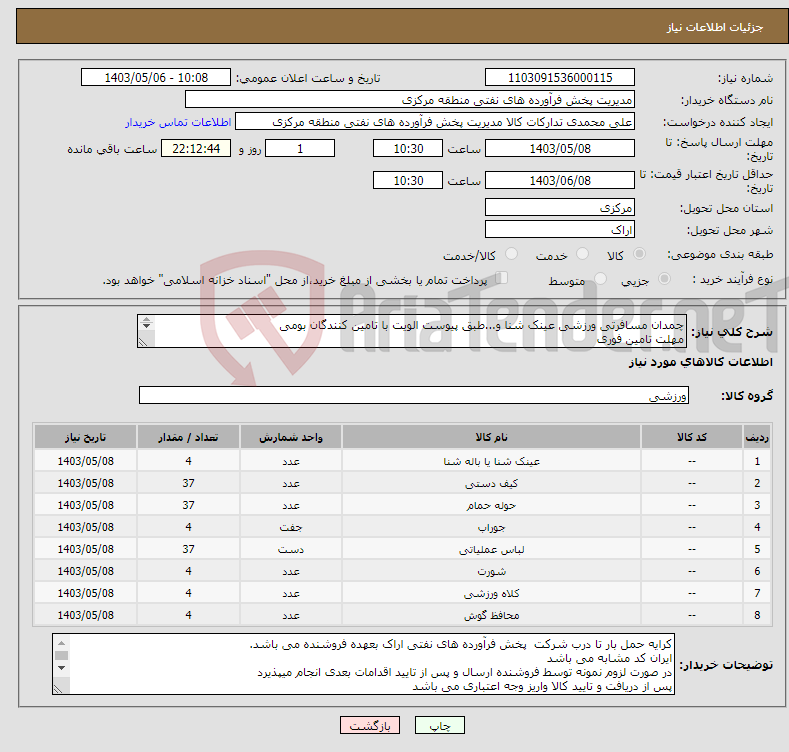Image resolution: width=789 pixels, height=752 pixels.
Task: Click the unit cell دست in لباس عملیاتی row
Action: pos(291,550)
